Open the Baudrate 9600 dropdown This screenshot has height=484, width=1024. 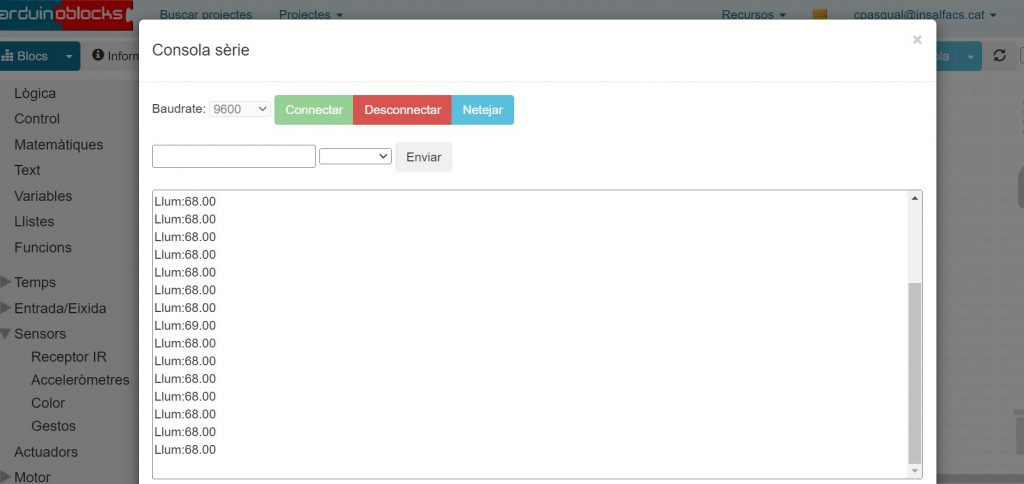tap(240, 109)
